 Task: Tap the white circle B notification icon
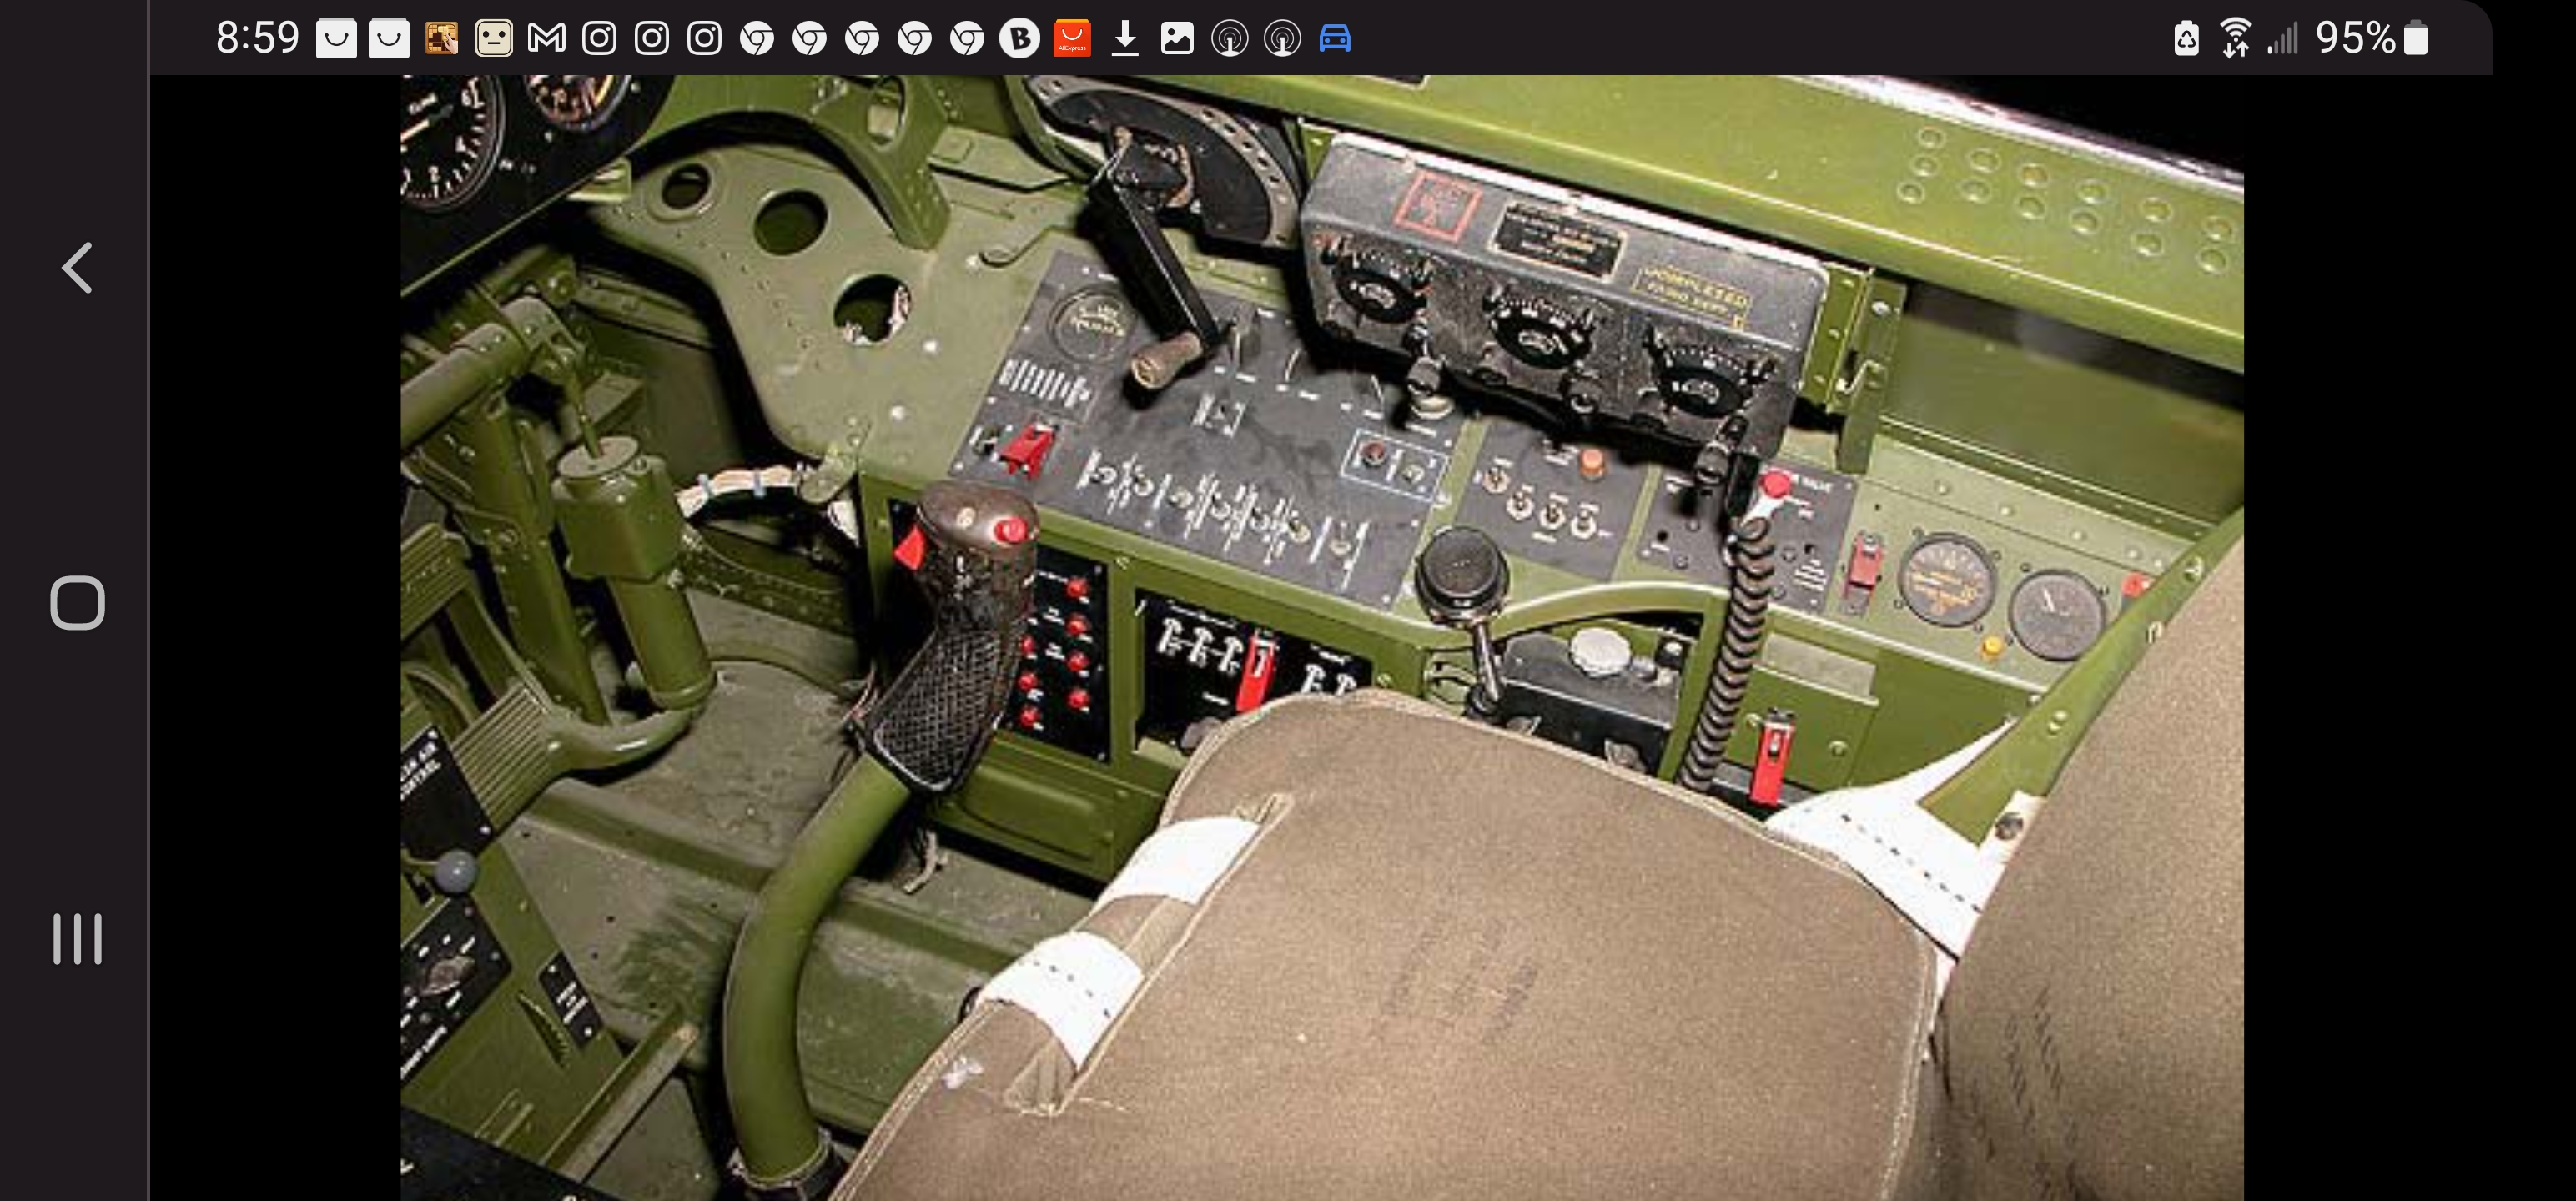coord(1019,38)
